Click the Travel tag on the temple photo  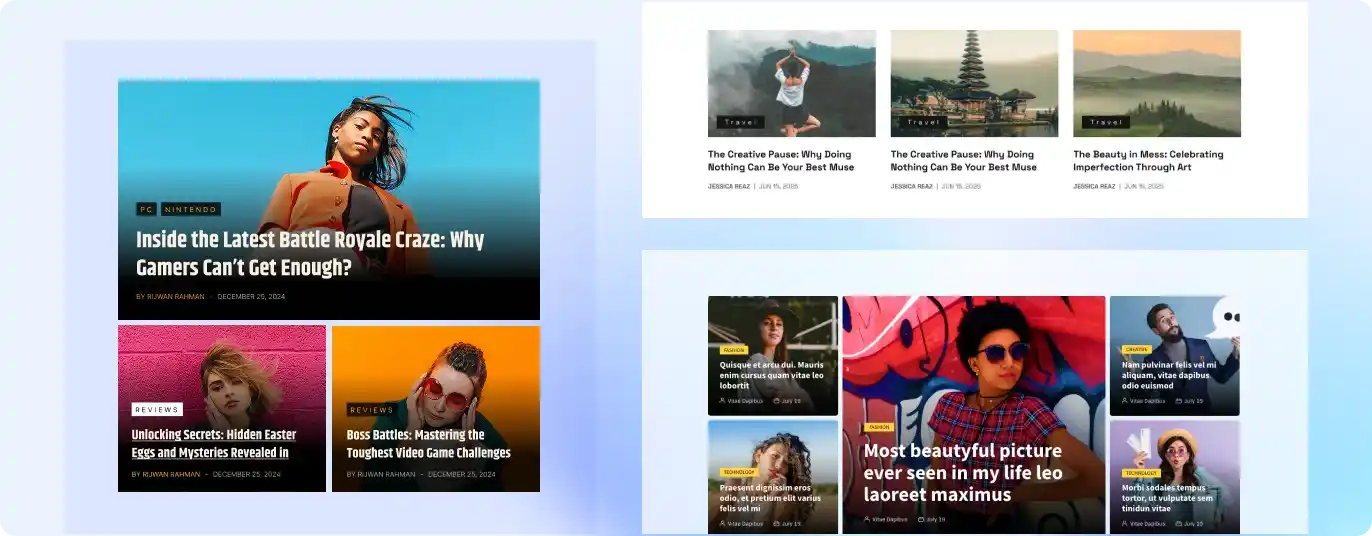[x=922, y=122]
